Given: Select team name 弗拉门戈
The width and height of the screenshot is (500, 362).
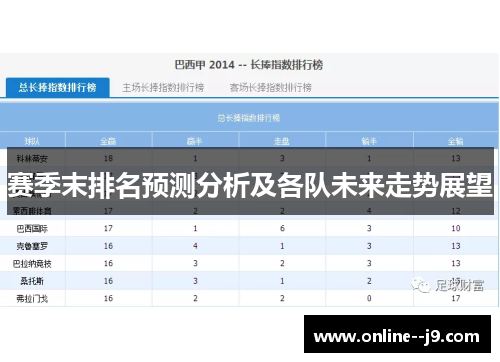Looking at the screenshot, I should 32,299.
